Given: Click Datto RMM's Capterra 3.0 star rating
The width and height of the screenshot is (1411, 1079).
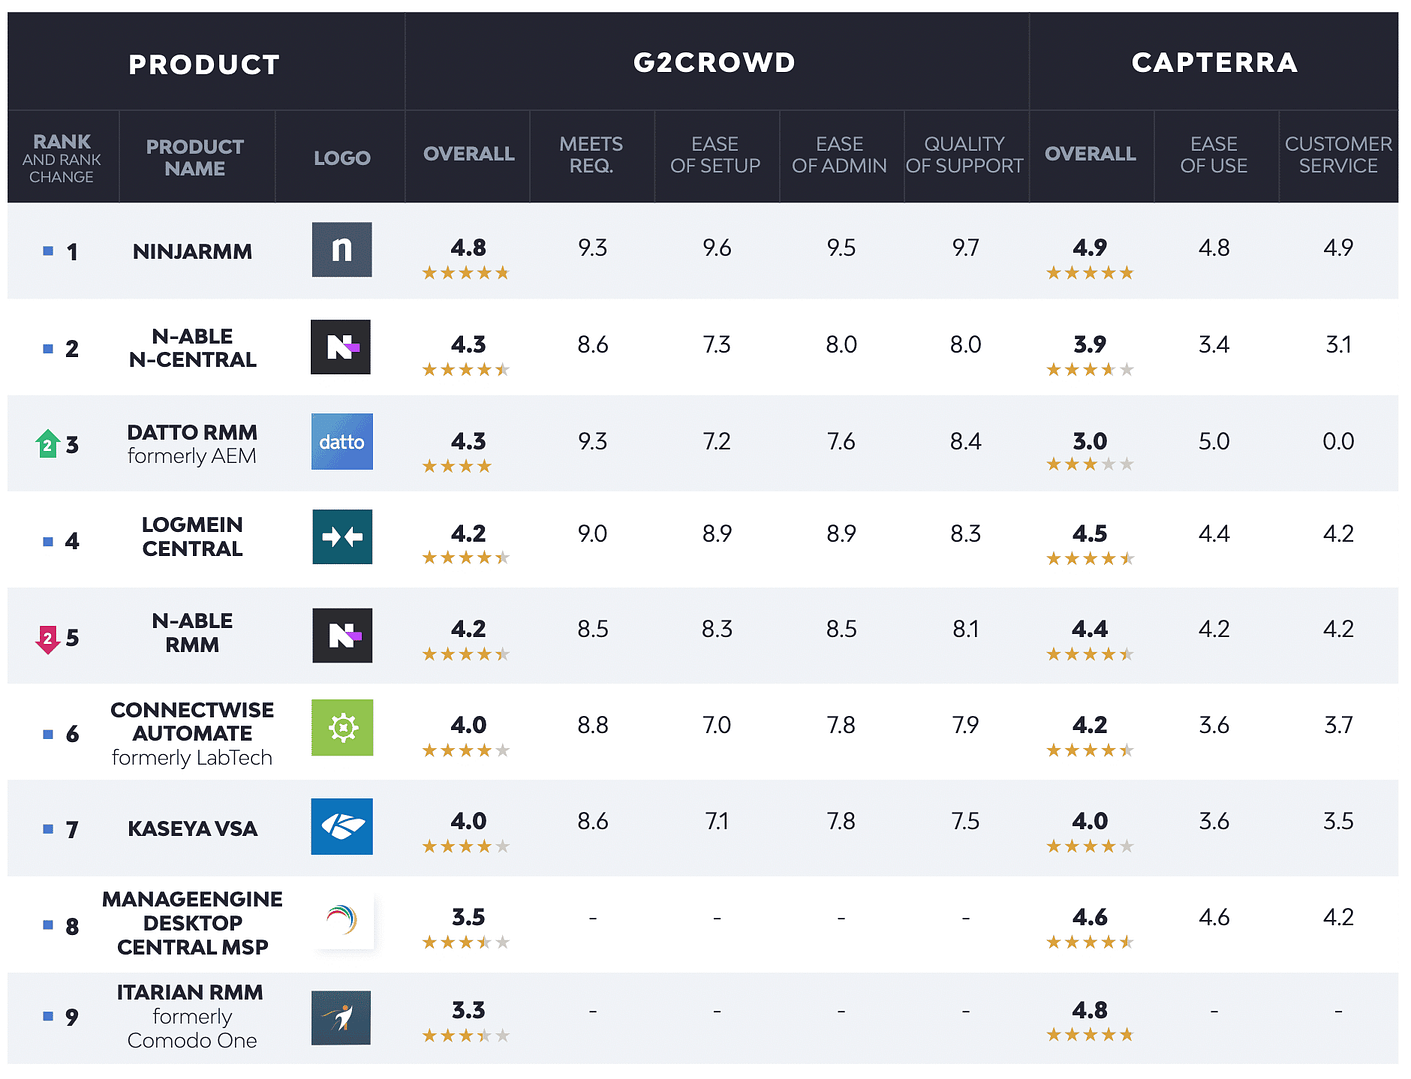Looking at the screenshot, I should 1090,464.
